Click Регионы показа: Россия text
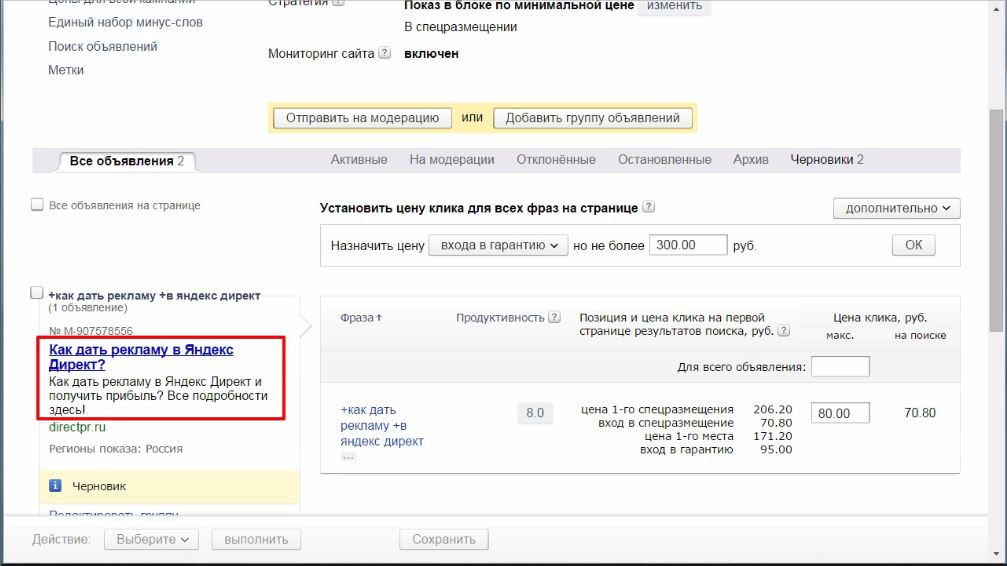Image resolution: width=1007 pixels, height=566 pixels. click(x=116, y=449)
